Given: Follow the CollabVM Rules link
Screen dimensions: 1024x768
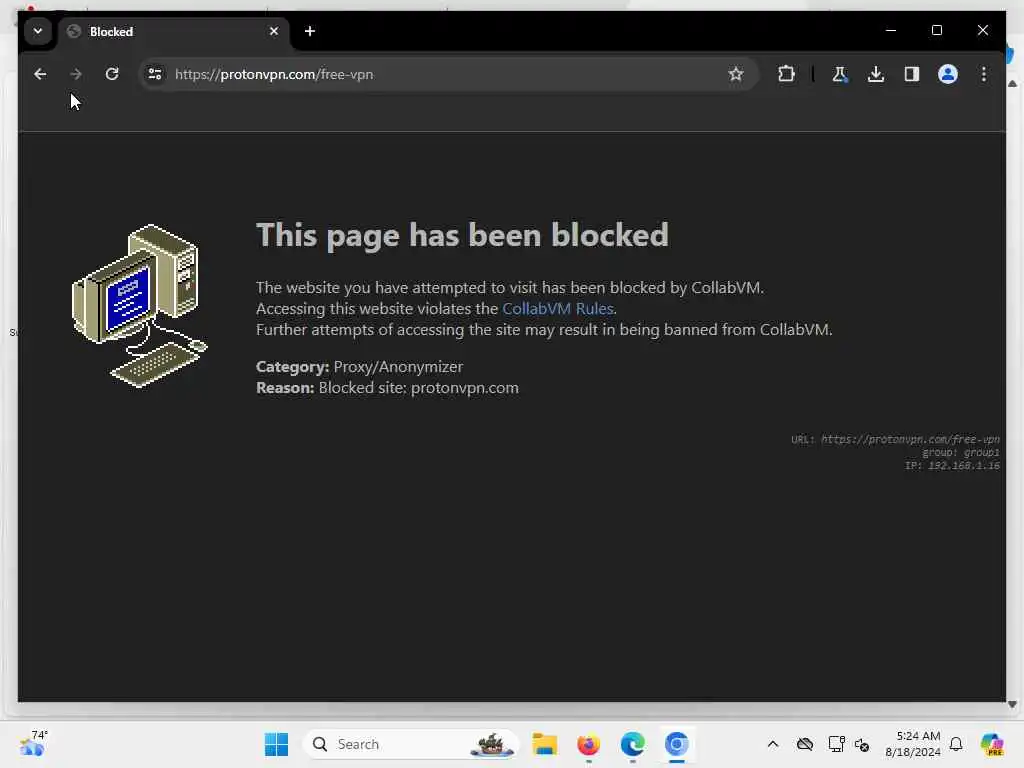Looking at the screenshot, I should (x=558, y=308).
